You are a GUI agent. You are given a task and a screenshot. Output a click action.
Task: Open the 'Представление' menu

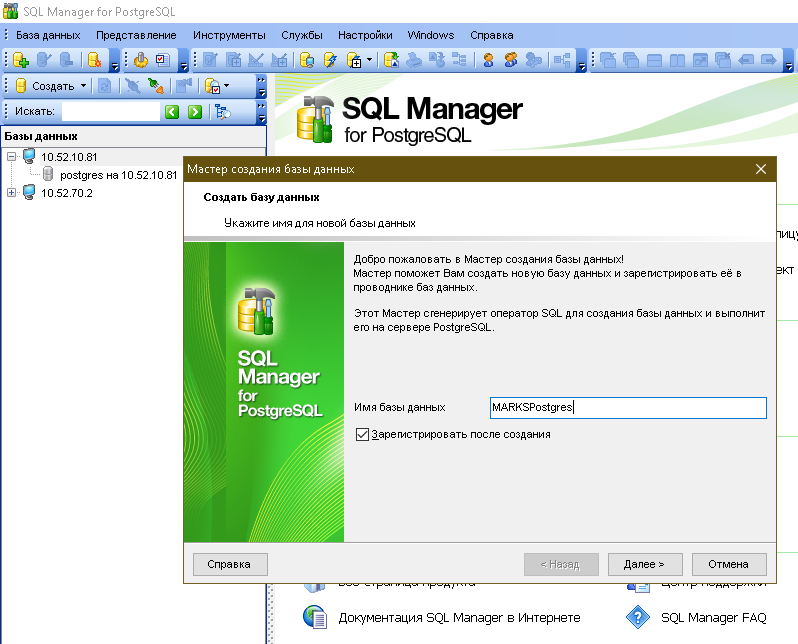136,35
